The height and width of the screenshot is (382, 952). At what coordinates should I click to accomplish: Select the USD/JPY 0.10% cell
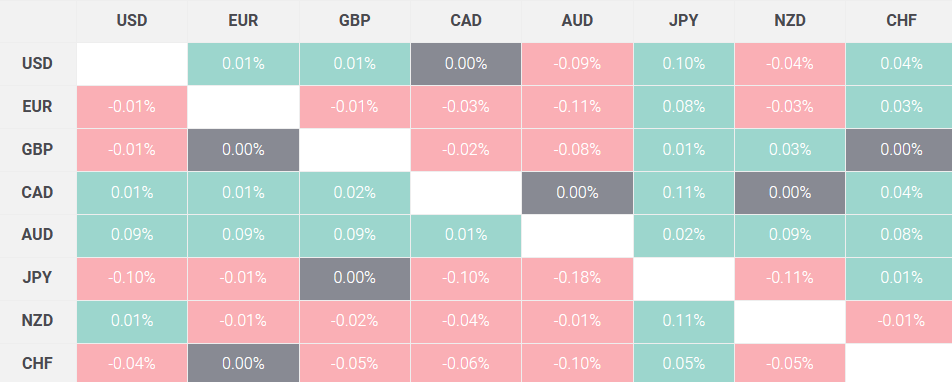pos(684,64)
